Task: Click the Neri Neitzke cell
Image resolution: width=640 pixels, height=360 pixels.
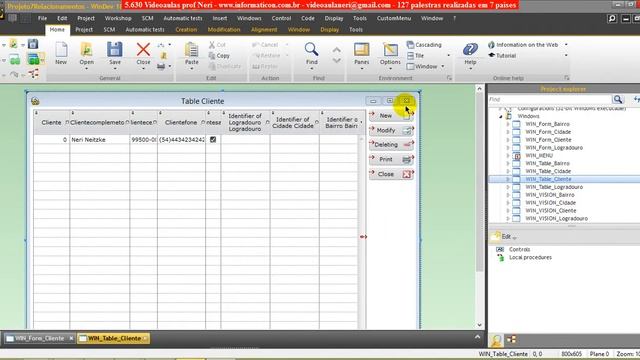Action: [99, 140]
